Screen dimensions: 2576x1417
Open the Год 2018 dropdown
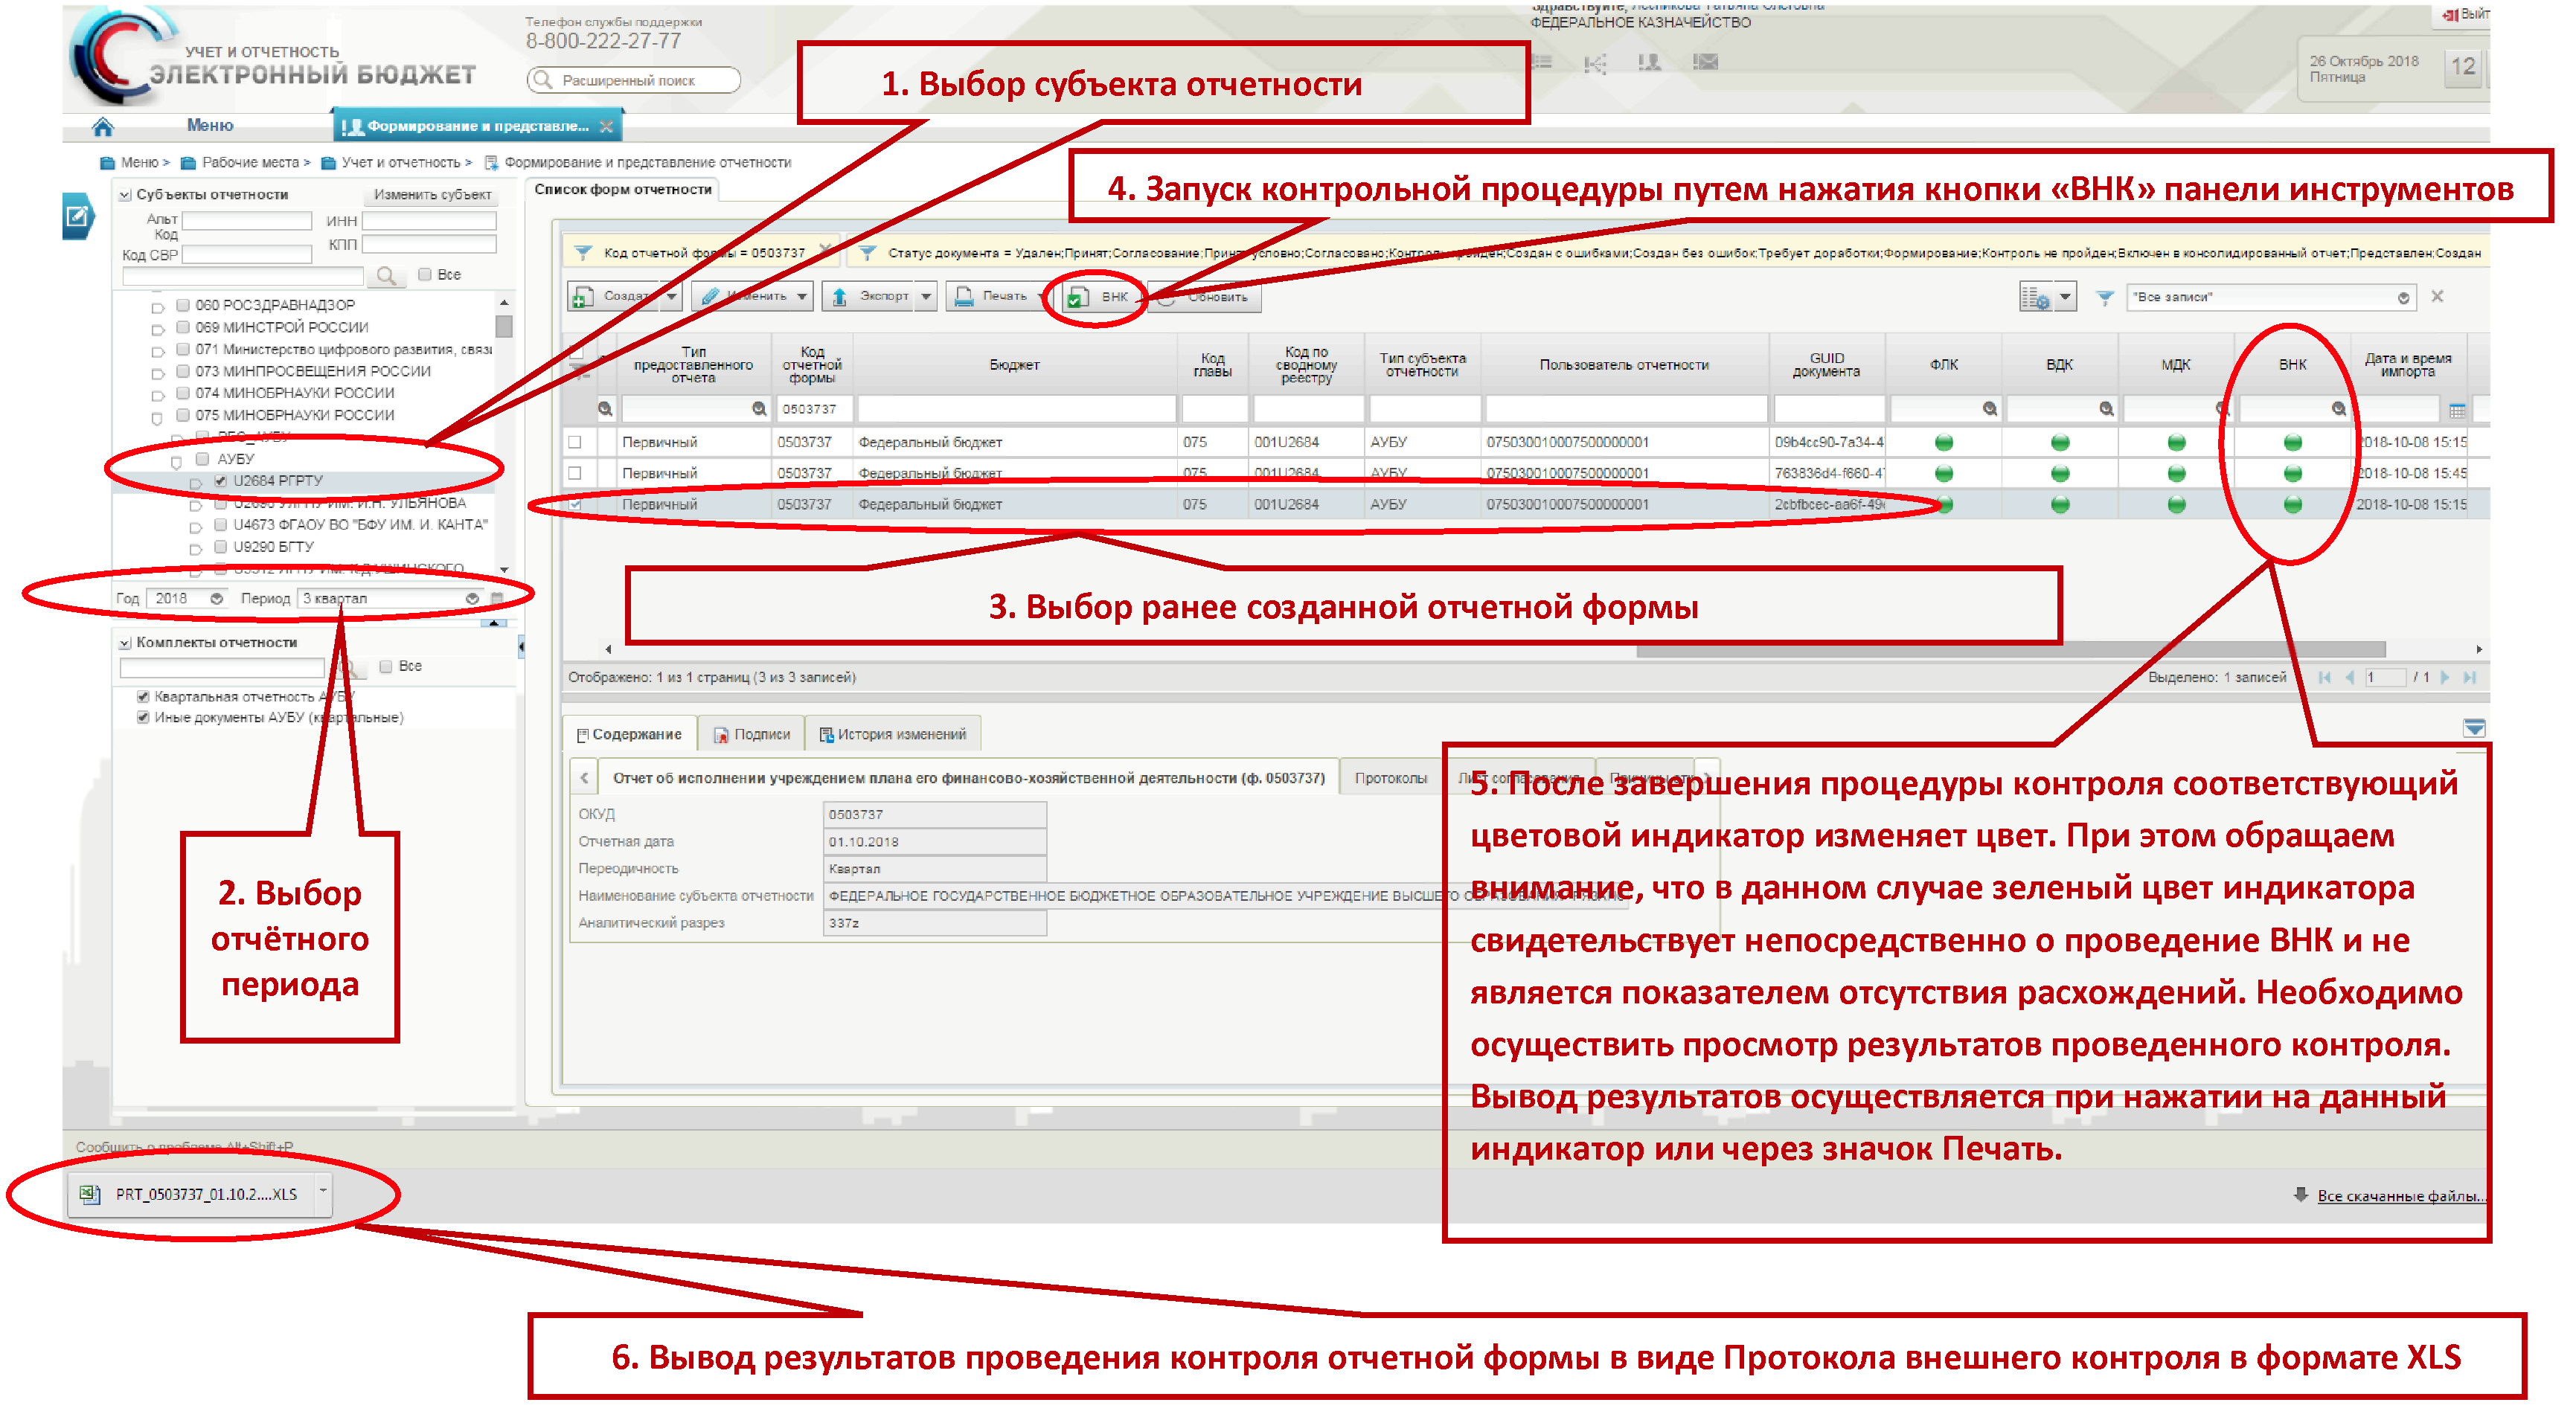point(216,599)
